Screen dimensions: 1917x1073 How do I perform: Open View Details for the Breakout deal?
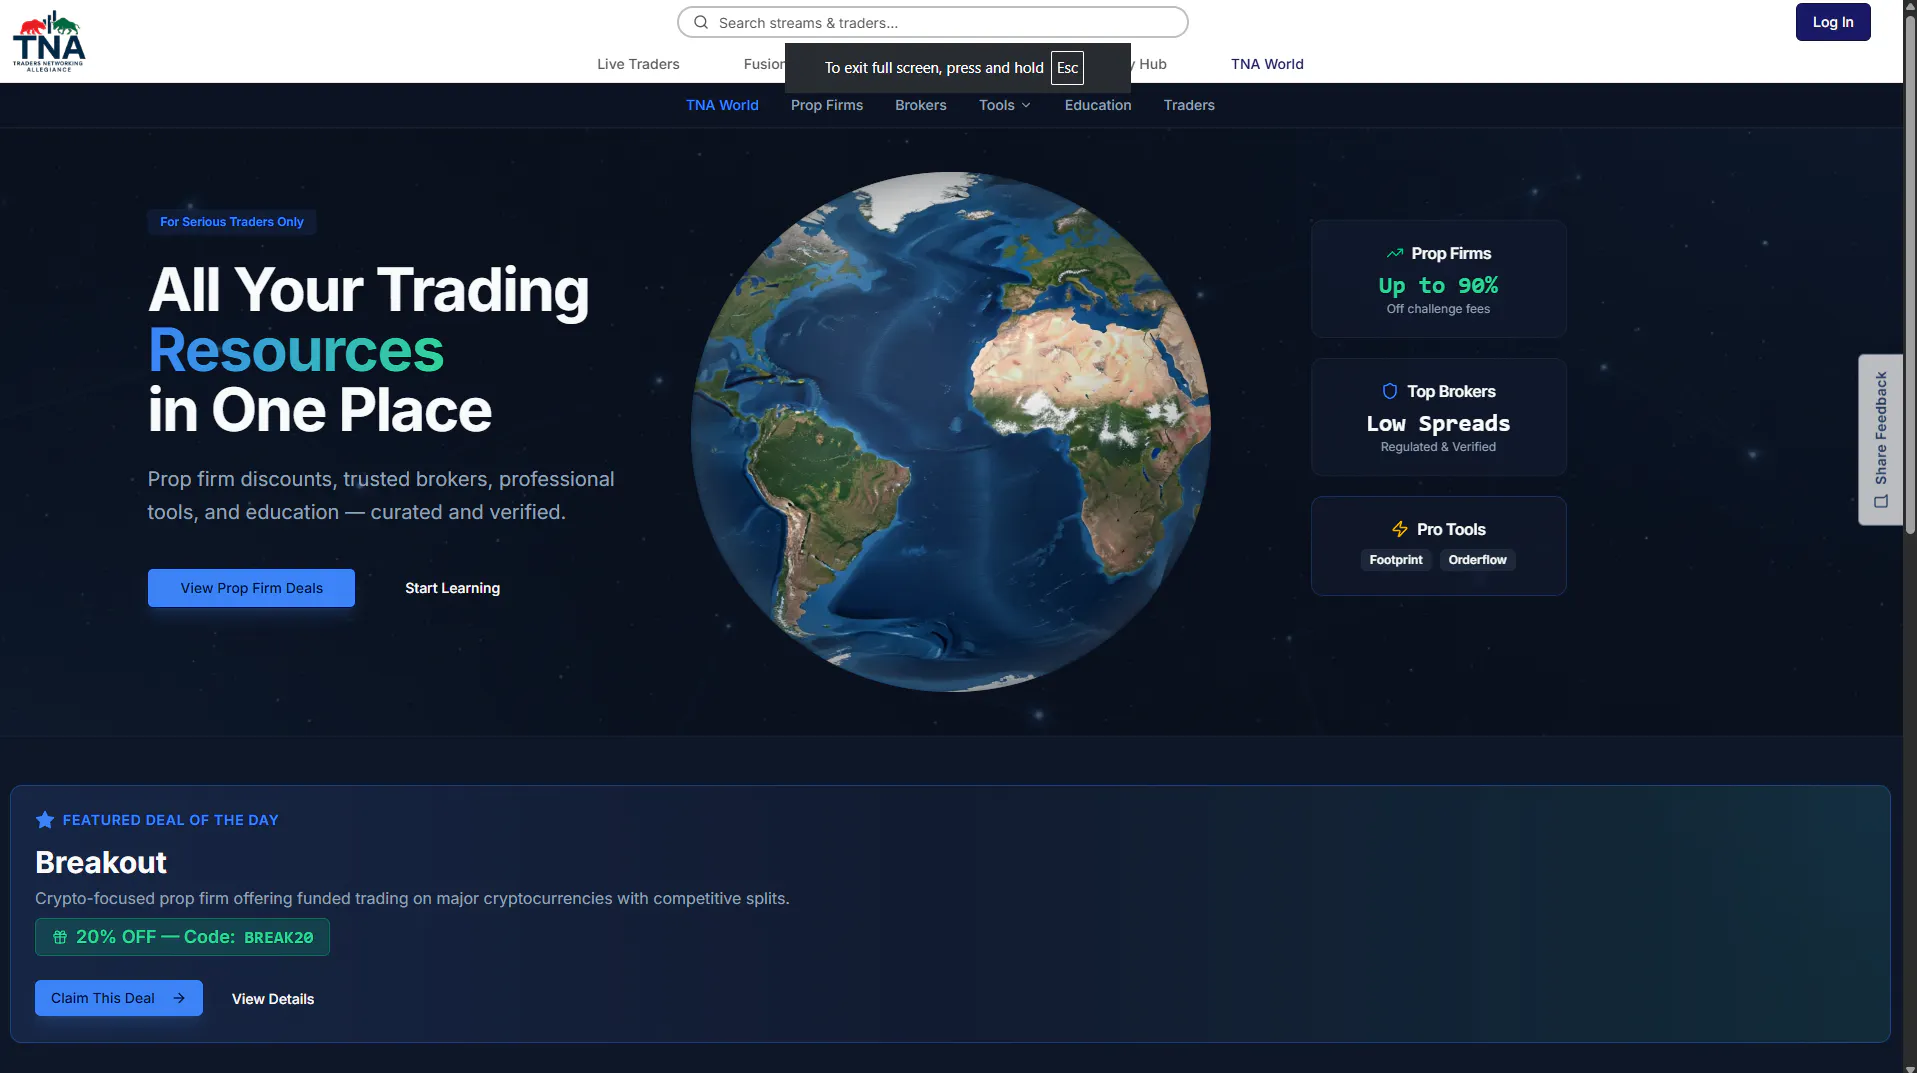(273, 999)
